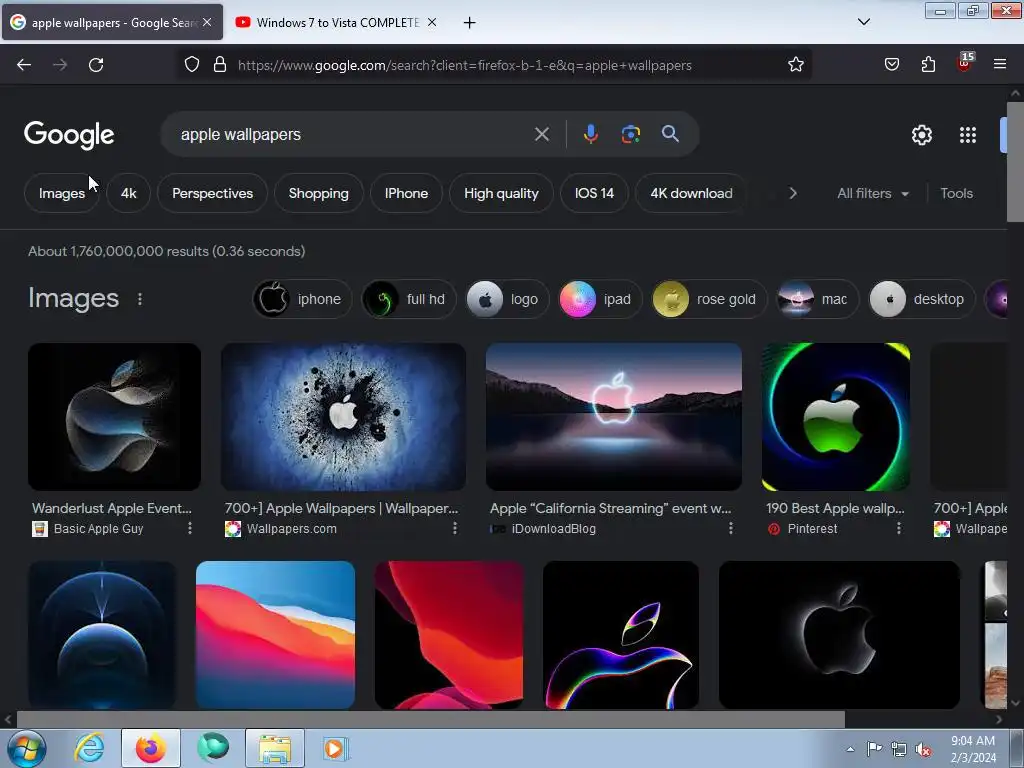Switch to the apple wallpapers Google tab
1024x768 pixels.
coord(112,22)
